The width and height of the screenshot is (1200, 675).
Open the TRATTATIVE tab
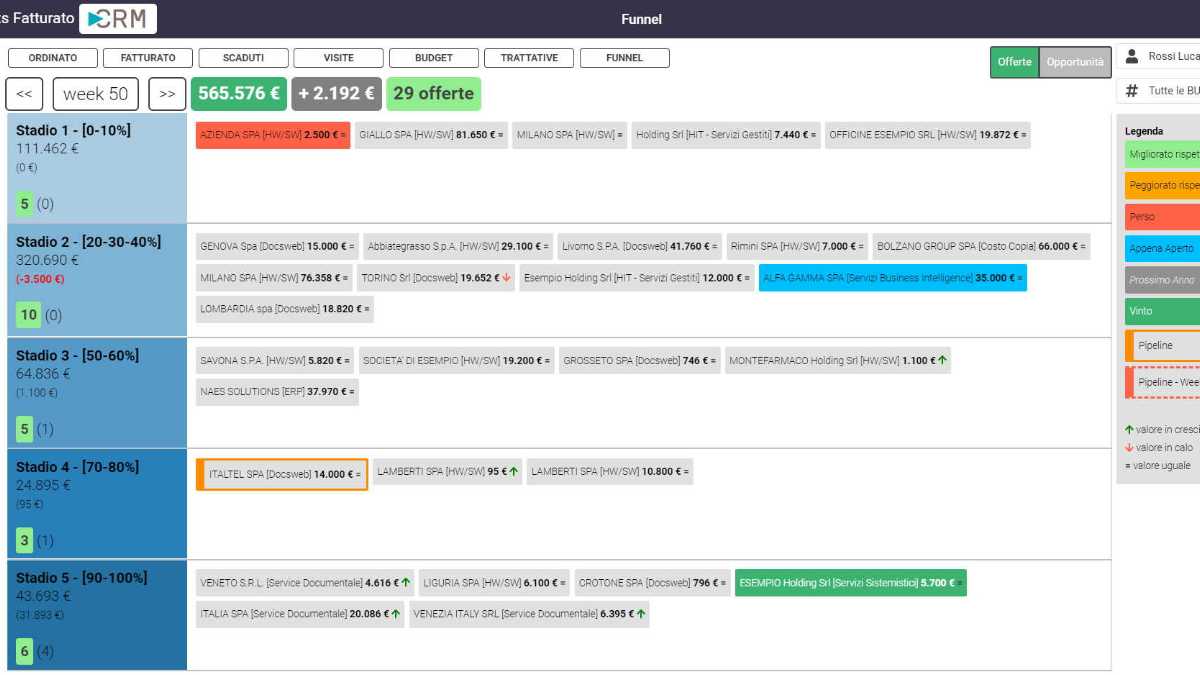coord(529,58)
